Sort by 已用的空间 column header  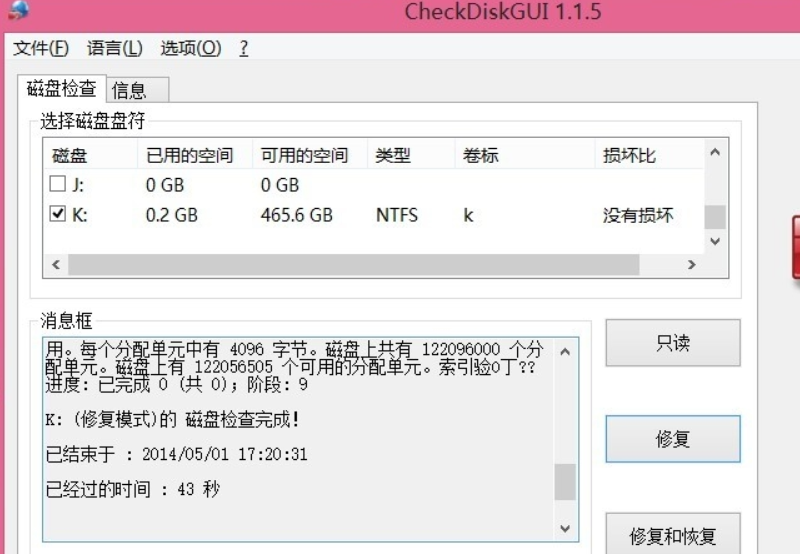(x=189, y=155)
